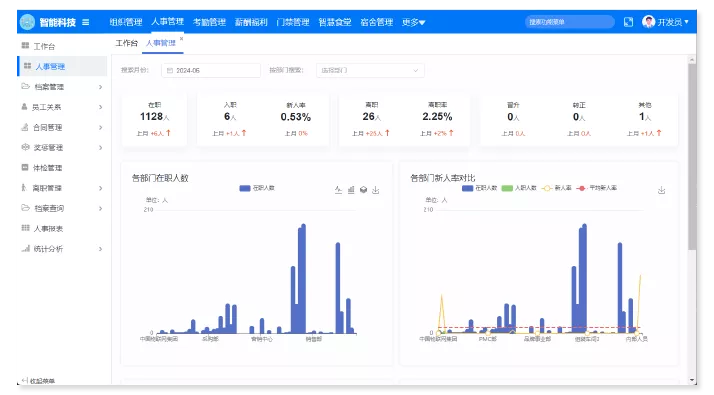
Task: Open the department selection dropdown
Action: coord(370,71)
